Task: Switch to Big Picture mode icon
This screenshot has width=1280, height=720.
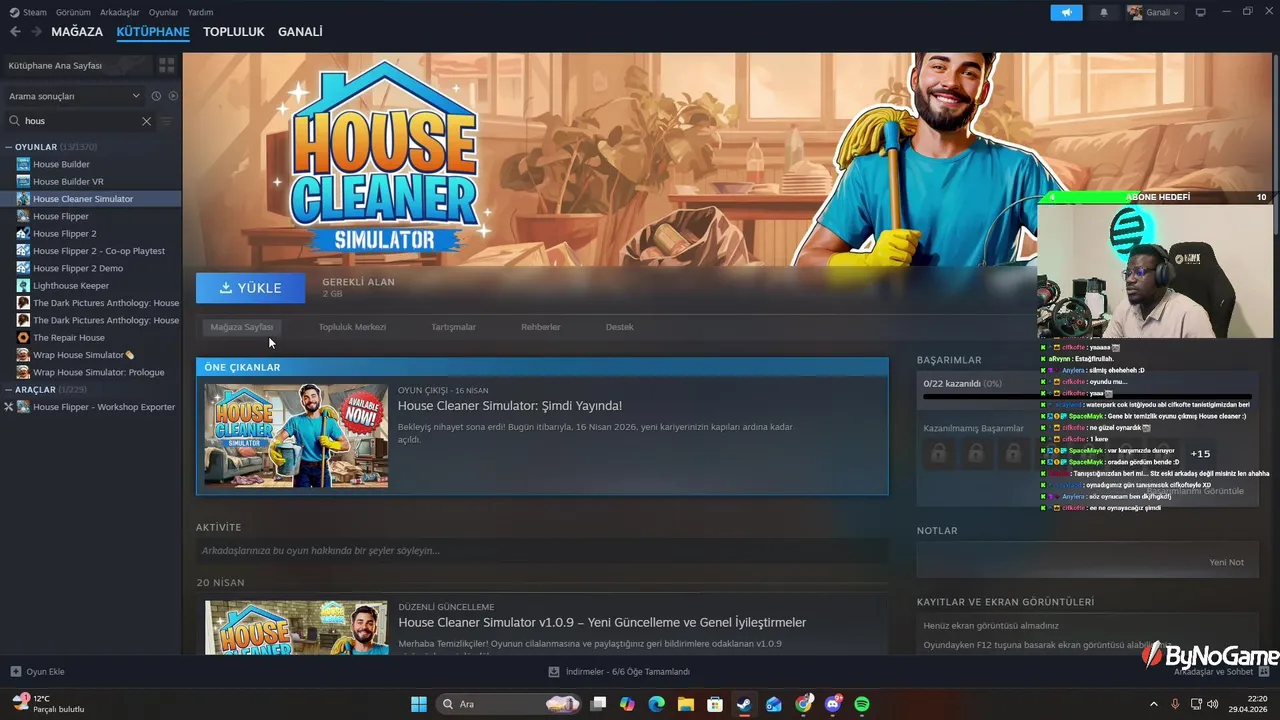Action: coord(1201,12)
